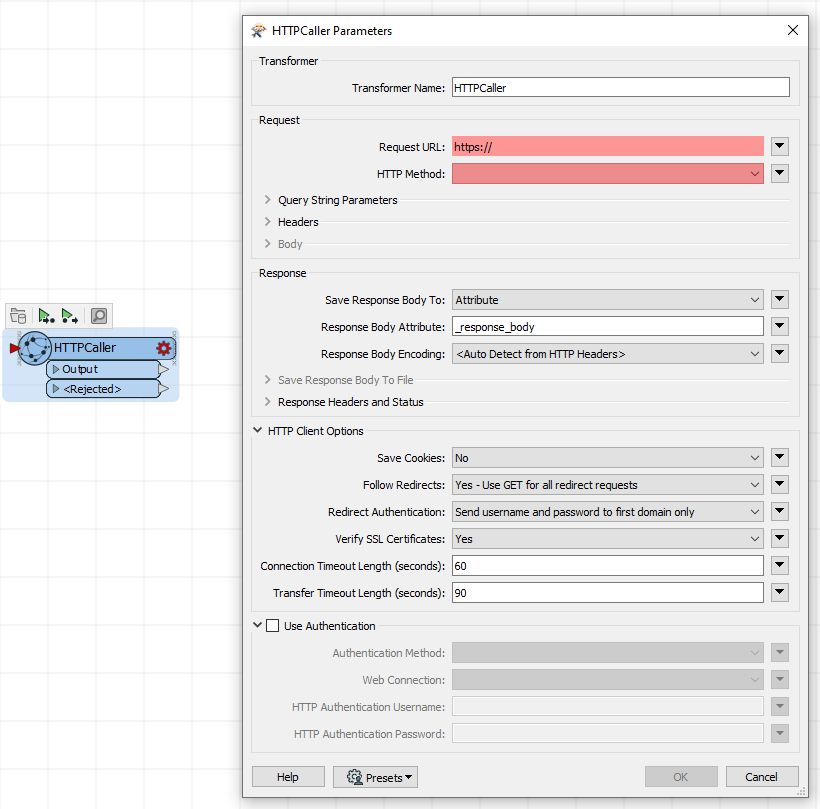Expand Response Headers and Status section
Image resolution: width=820 pixels, height=809 pixels.
pos(267,402)
